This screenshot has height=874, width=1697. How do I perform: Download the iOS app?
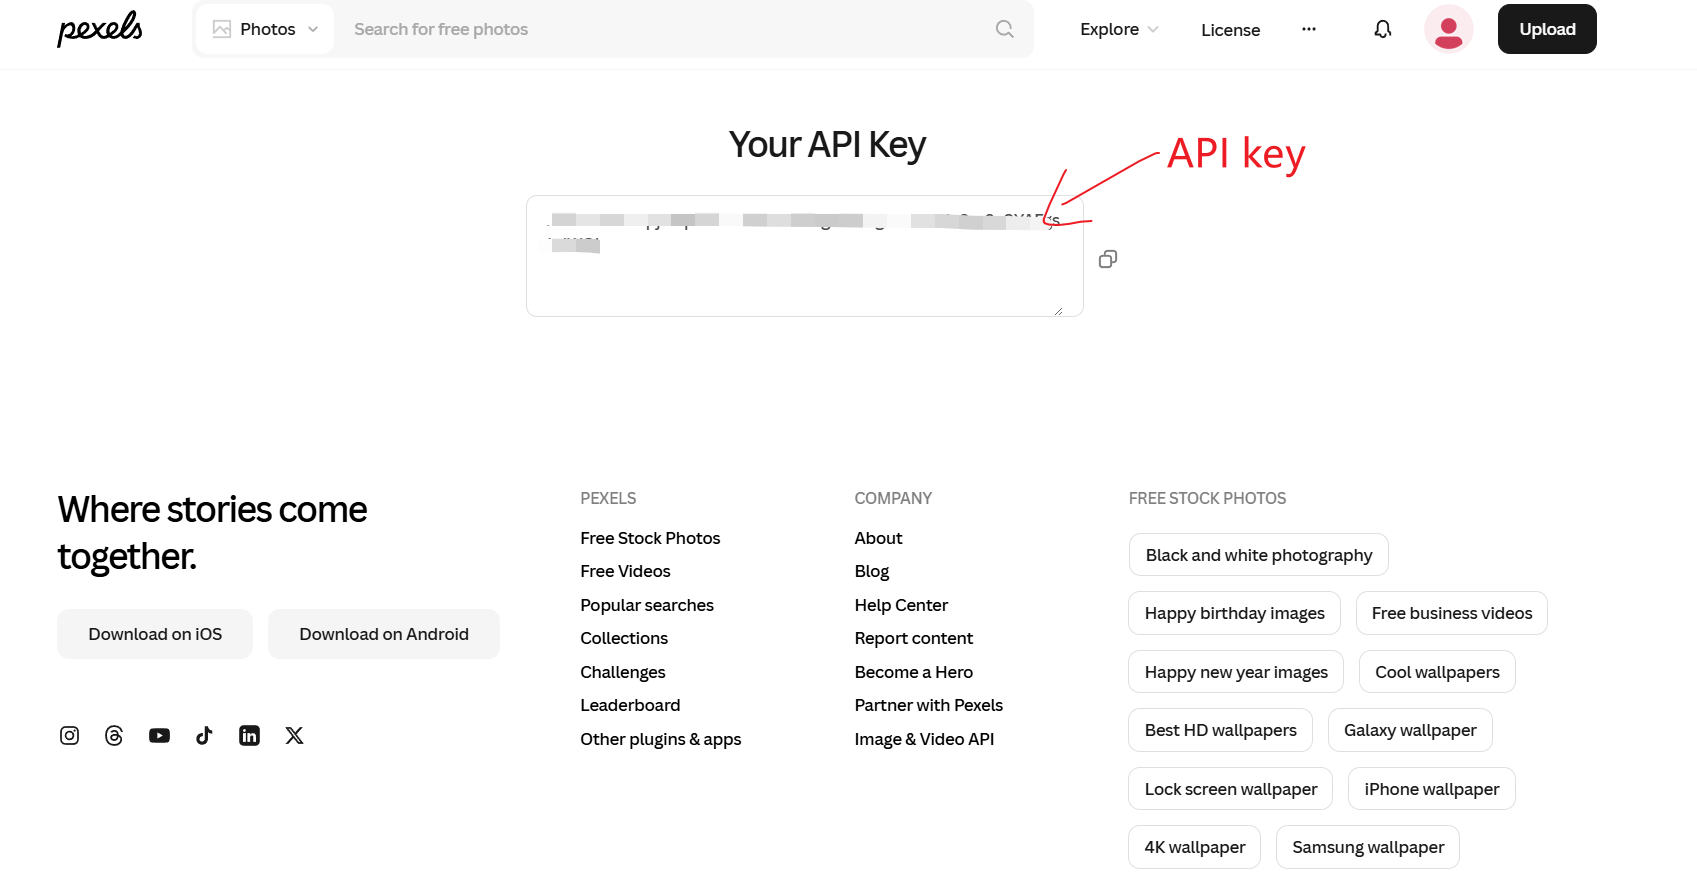(155, 634)
